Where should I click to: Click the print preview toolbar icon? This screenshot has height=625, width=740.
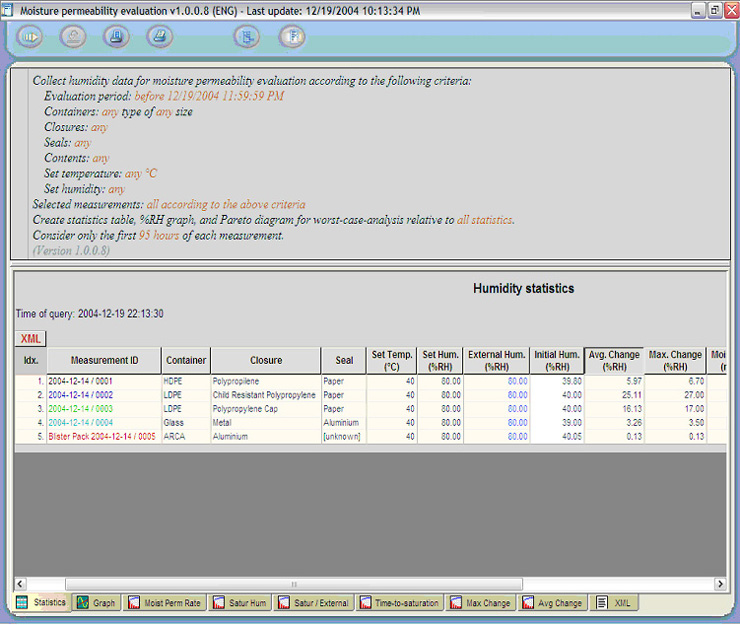click(160, 37)
